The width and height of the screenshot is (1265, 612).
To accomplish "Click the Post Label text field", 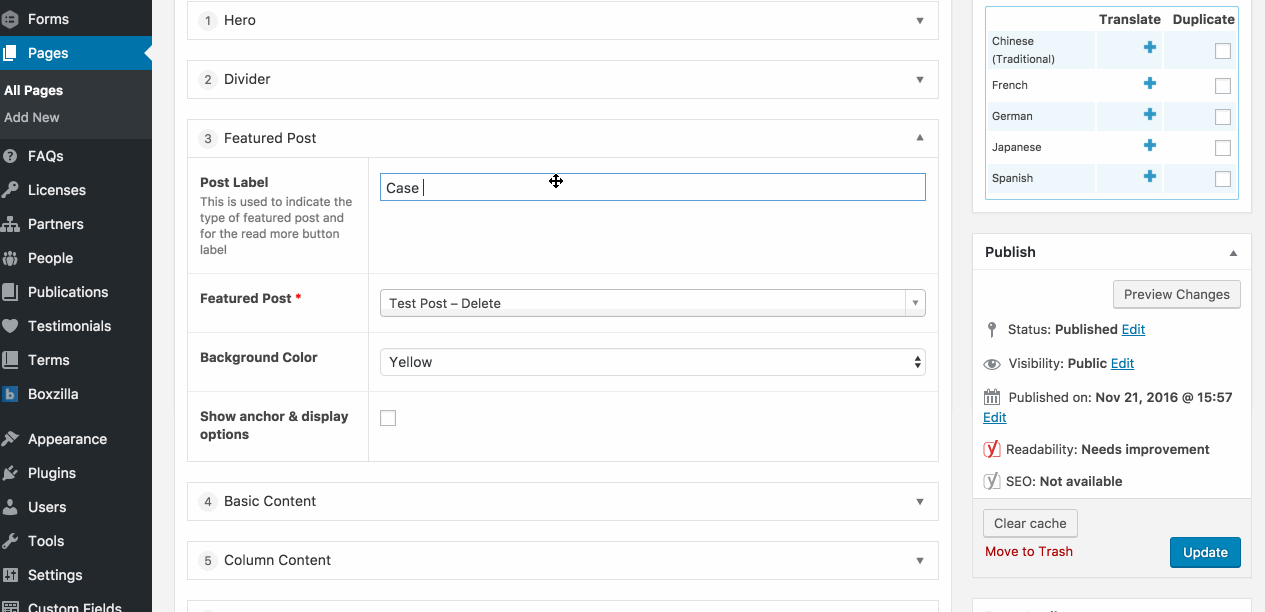I will [653, 187].
